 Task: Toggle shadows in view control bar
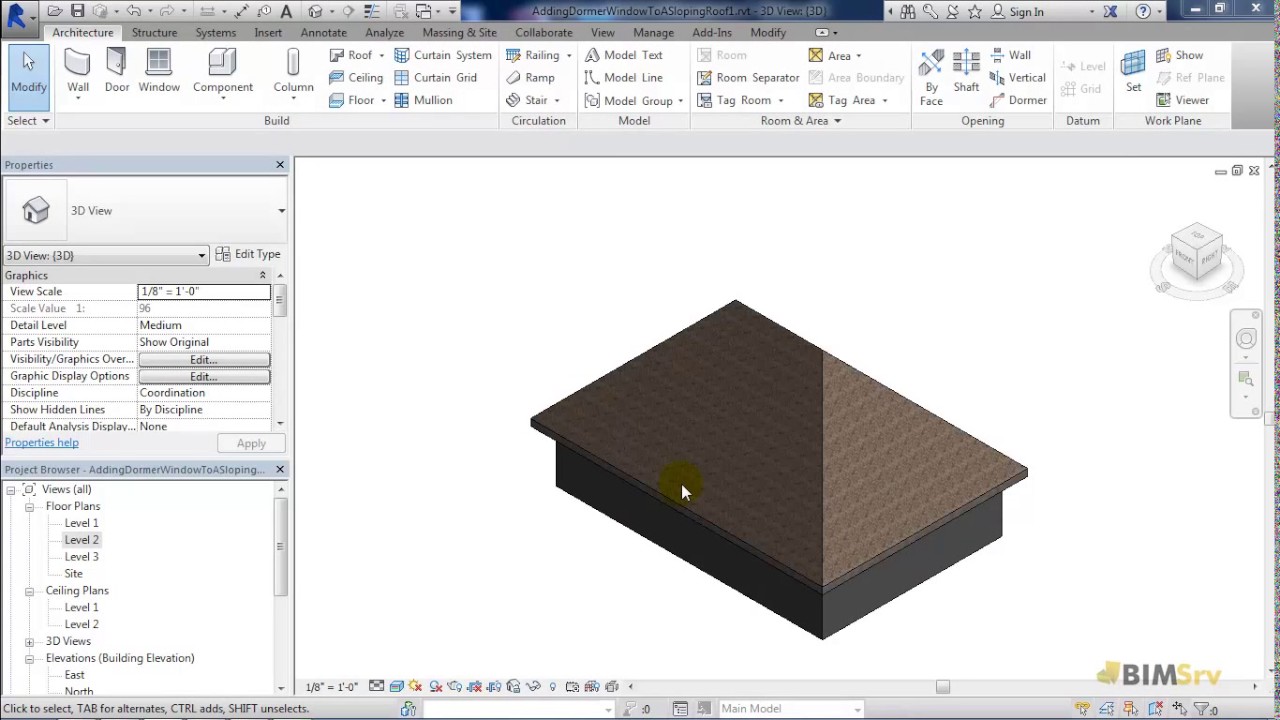(x=436, y=686)
